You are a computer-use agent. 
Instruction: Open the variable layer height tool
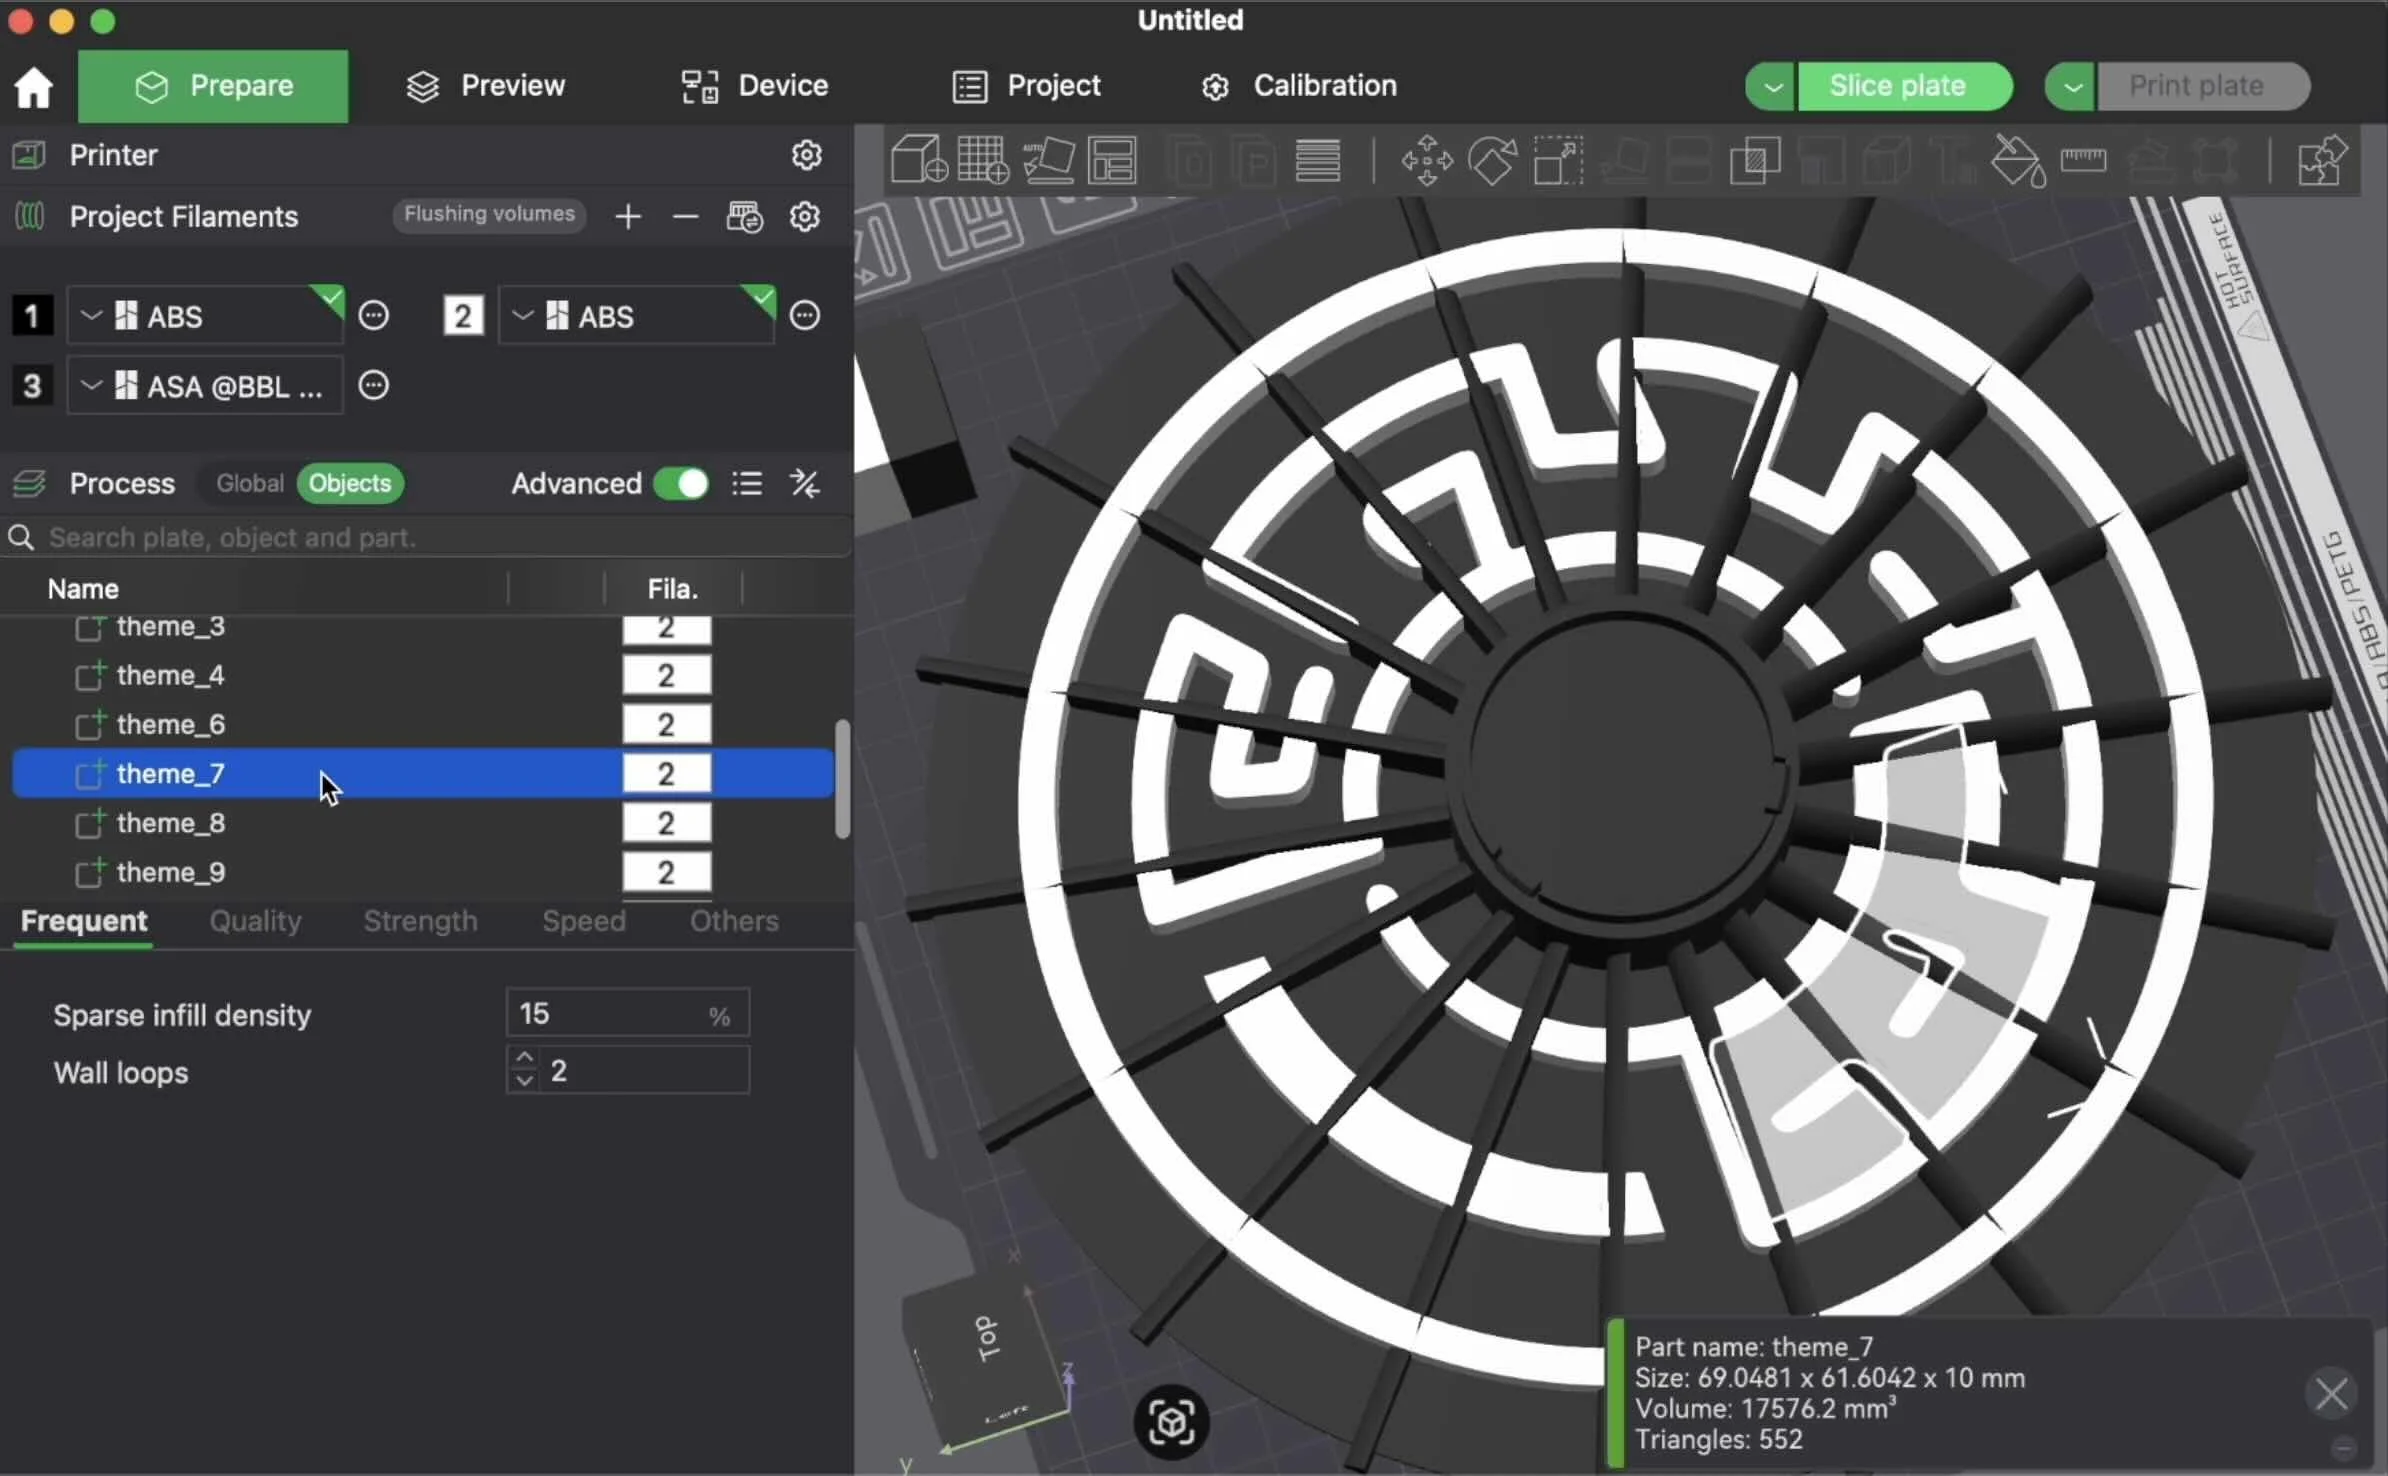[x=1318, y=160]
